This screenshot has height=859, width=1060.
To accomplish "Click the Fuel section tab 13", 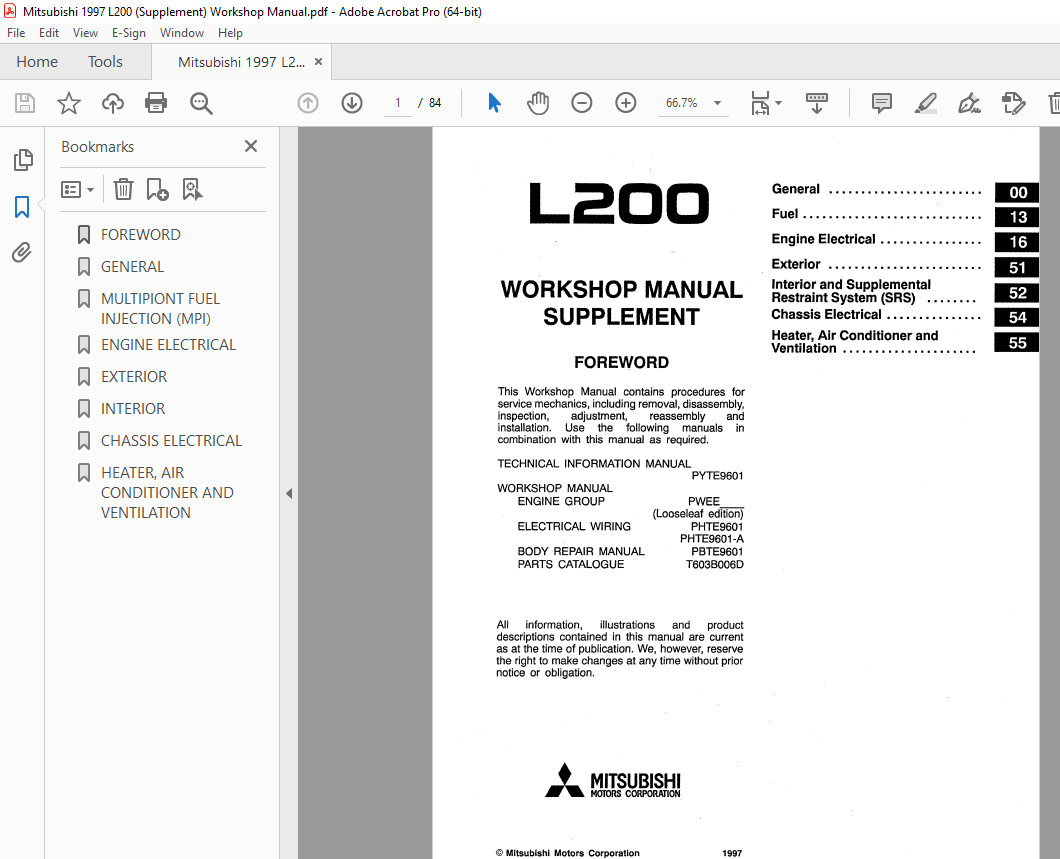I will 1017,217.
